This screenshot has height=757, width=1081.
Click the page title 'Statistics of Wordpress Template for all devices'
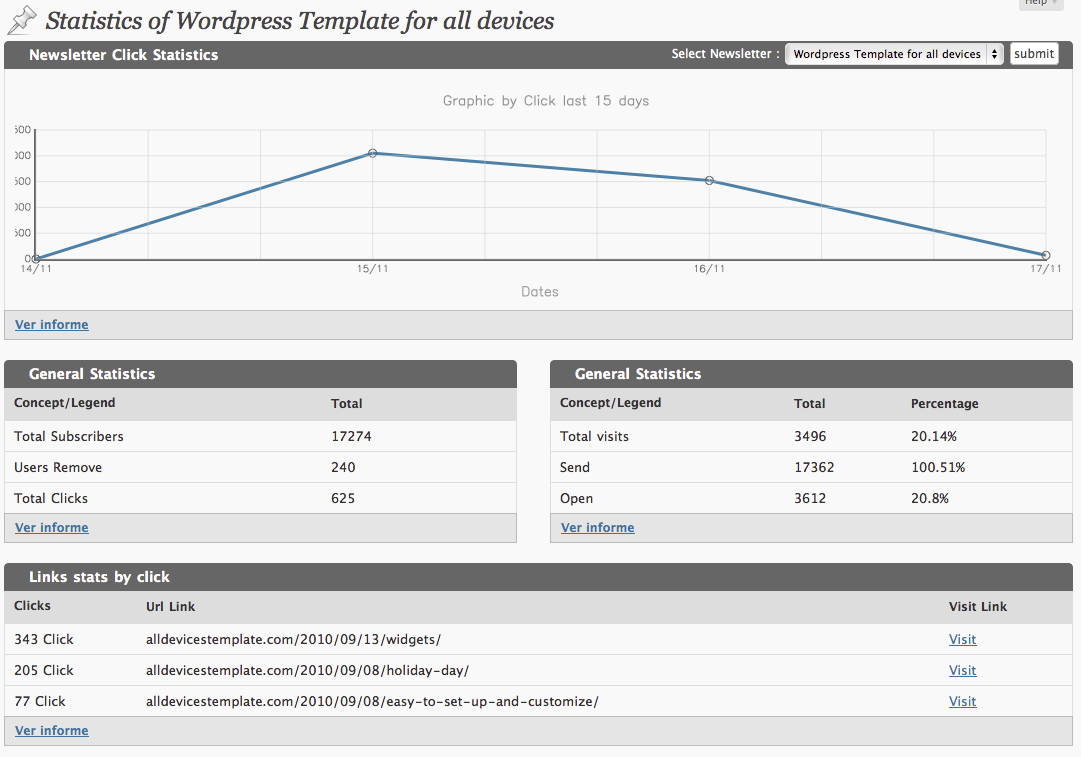point(300,21)
